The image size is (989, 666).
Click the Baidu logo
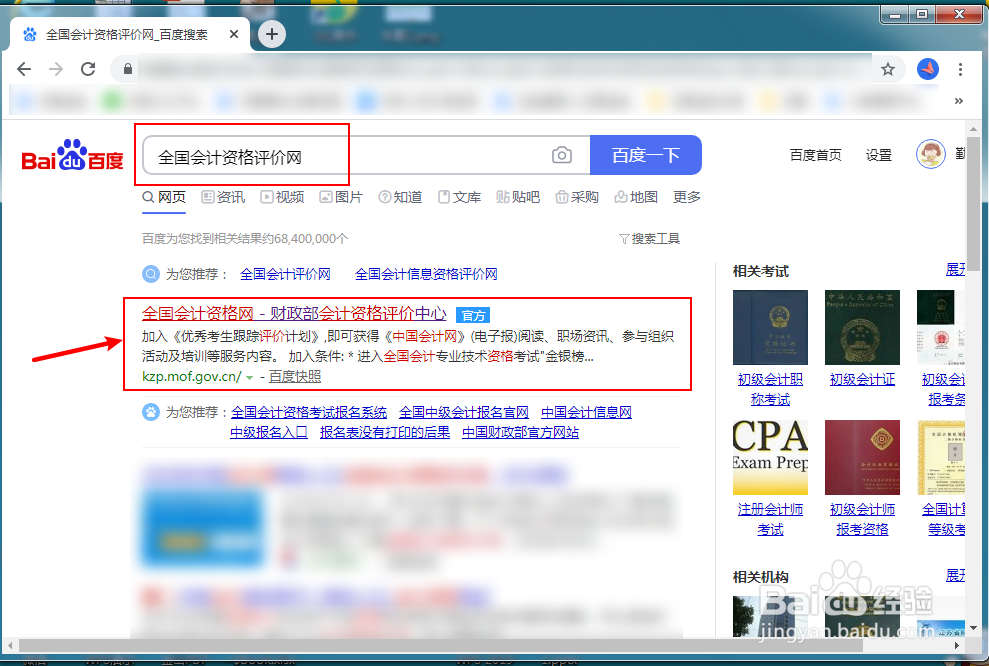click(72, 155)
